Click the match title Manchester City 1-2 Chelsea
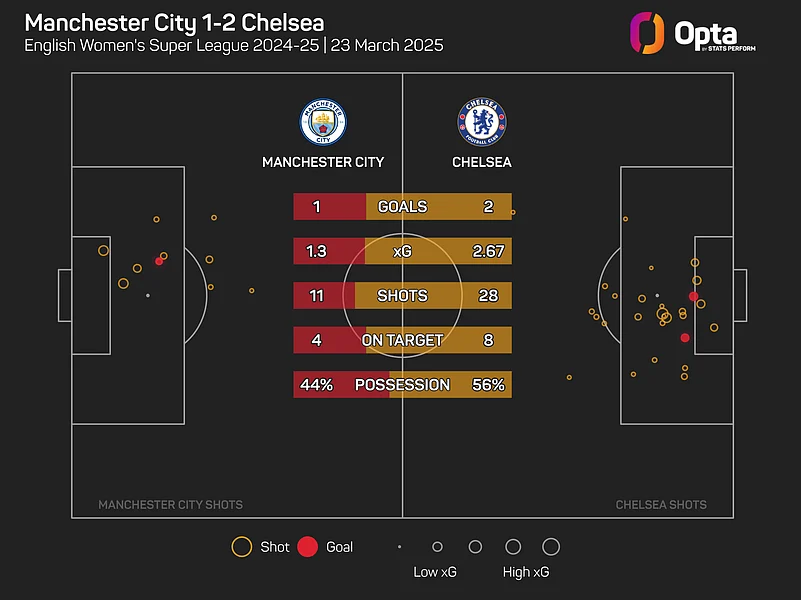The height and width of the screenshot is (600, 801). click(181, 22)
